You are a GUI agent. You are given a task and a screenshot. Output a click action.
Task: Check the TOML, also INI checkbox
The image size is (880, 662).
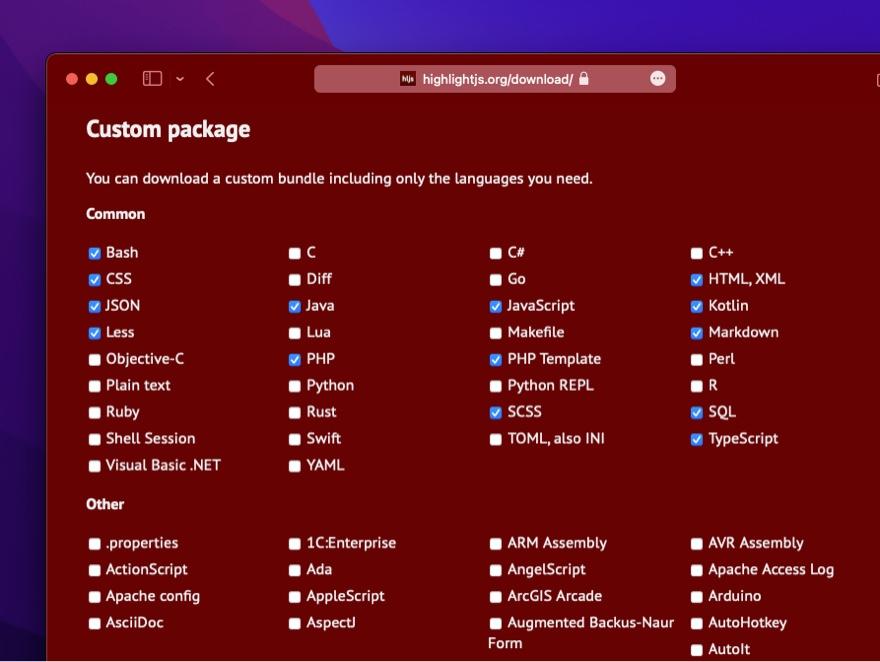click(x=496, y=439)
